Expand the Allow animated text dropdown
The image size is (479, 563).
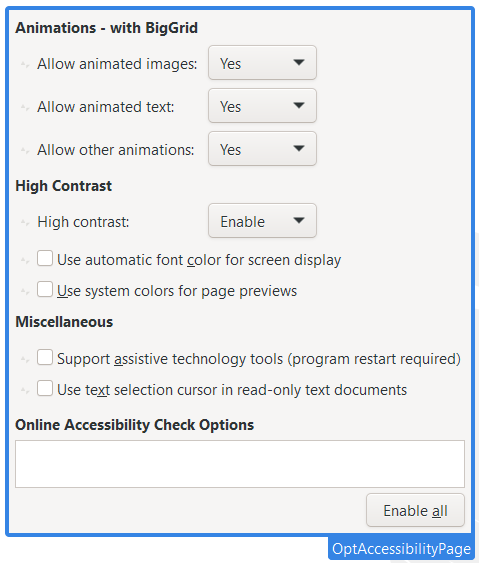262,106
